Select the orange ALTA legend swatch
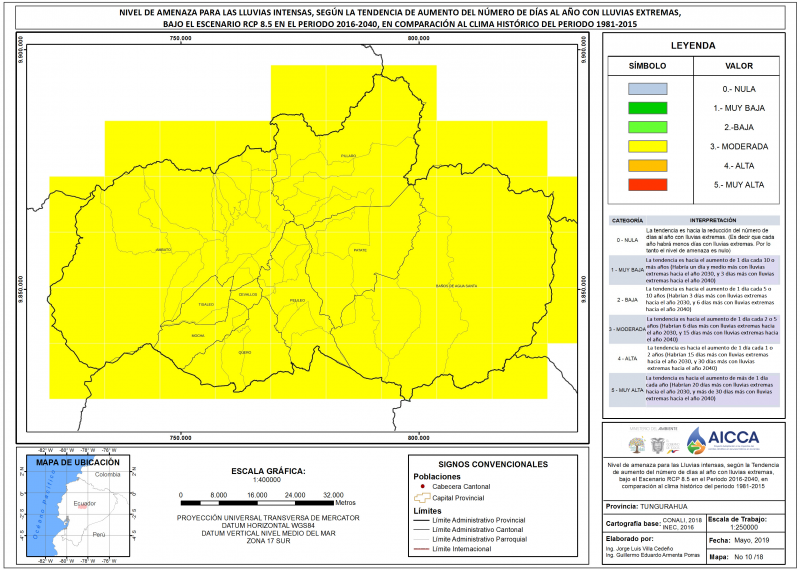800x570 pixels. pyautogui.click(x=647, y=166)
